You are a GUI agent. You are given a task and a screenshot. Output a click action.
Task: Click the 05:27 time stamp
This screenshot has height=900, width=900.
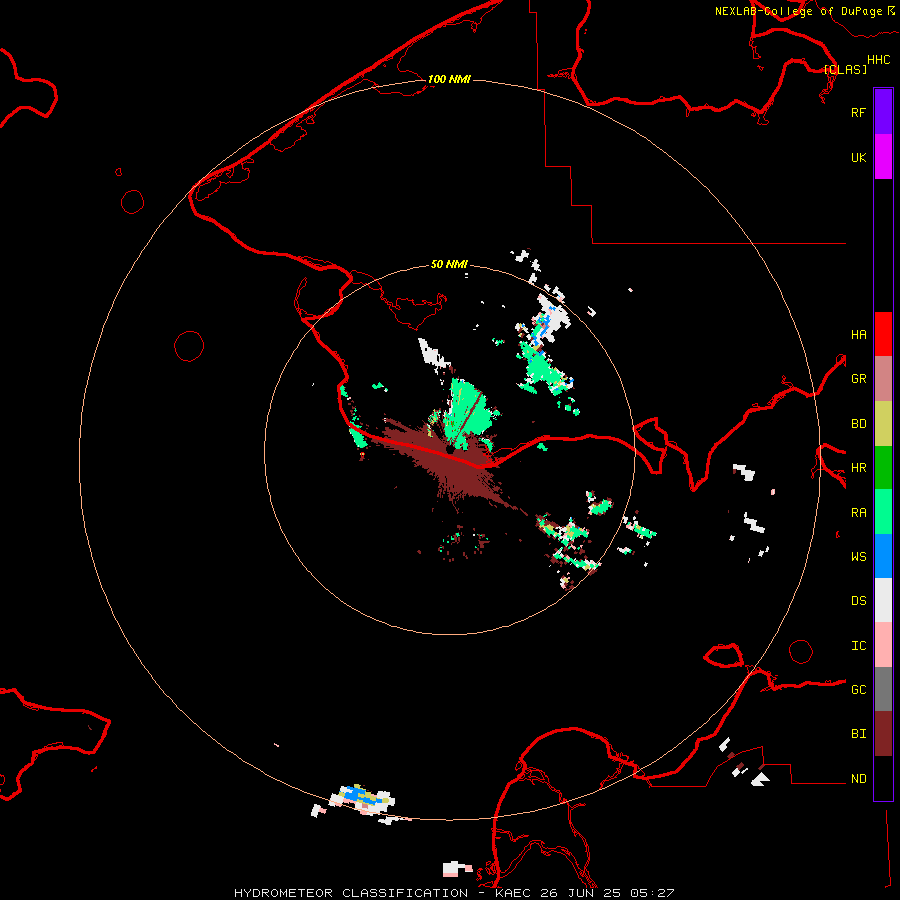click(x=651, y=893)
